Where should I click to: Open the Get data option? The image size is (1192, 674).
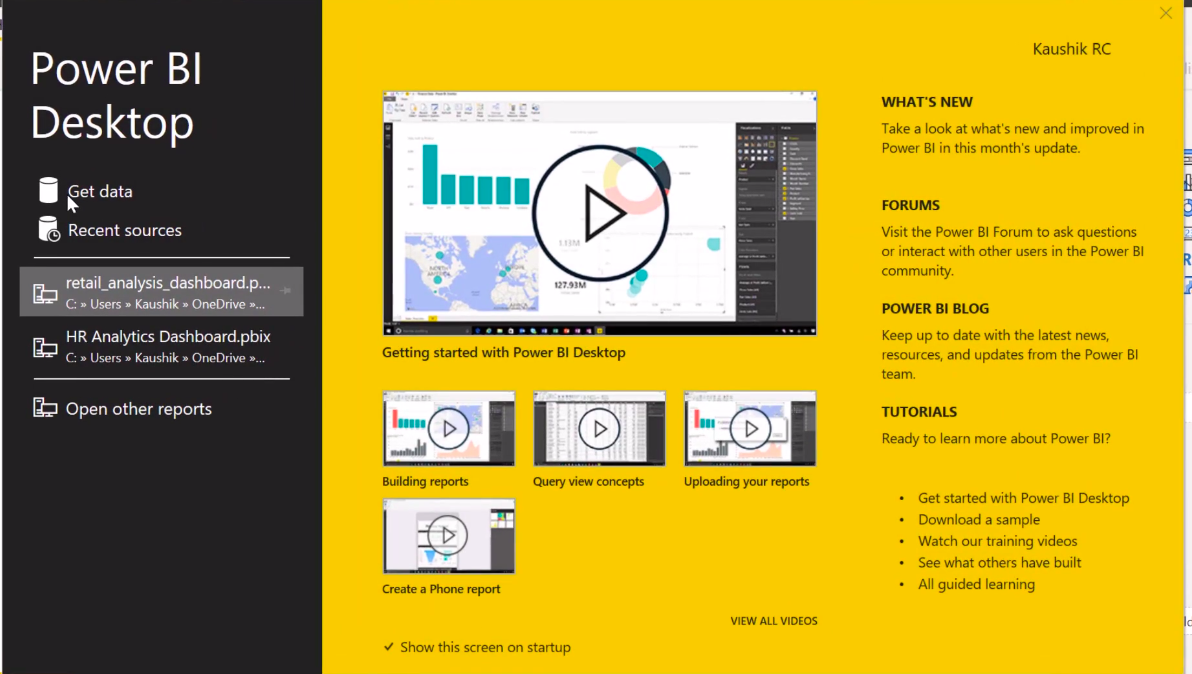coord(100,191)
